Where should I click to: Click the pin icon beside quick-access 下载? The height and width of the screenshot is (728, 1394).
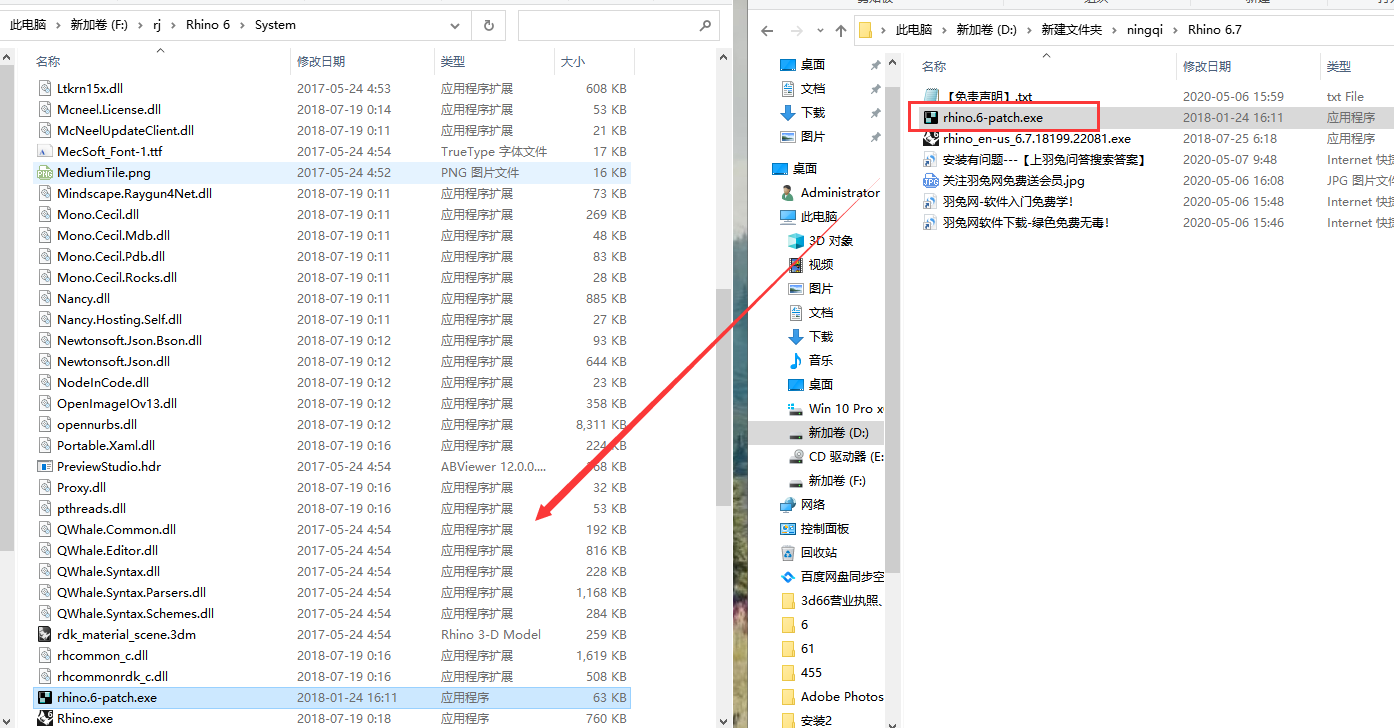(875, 113)
